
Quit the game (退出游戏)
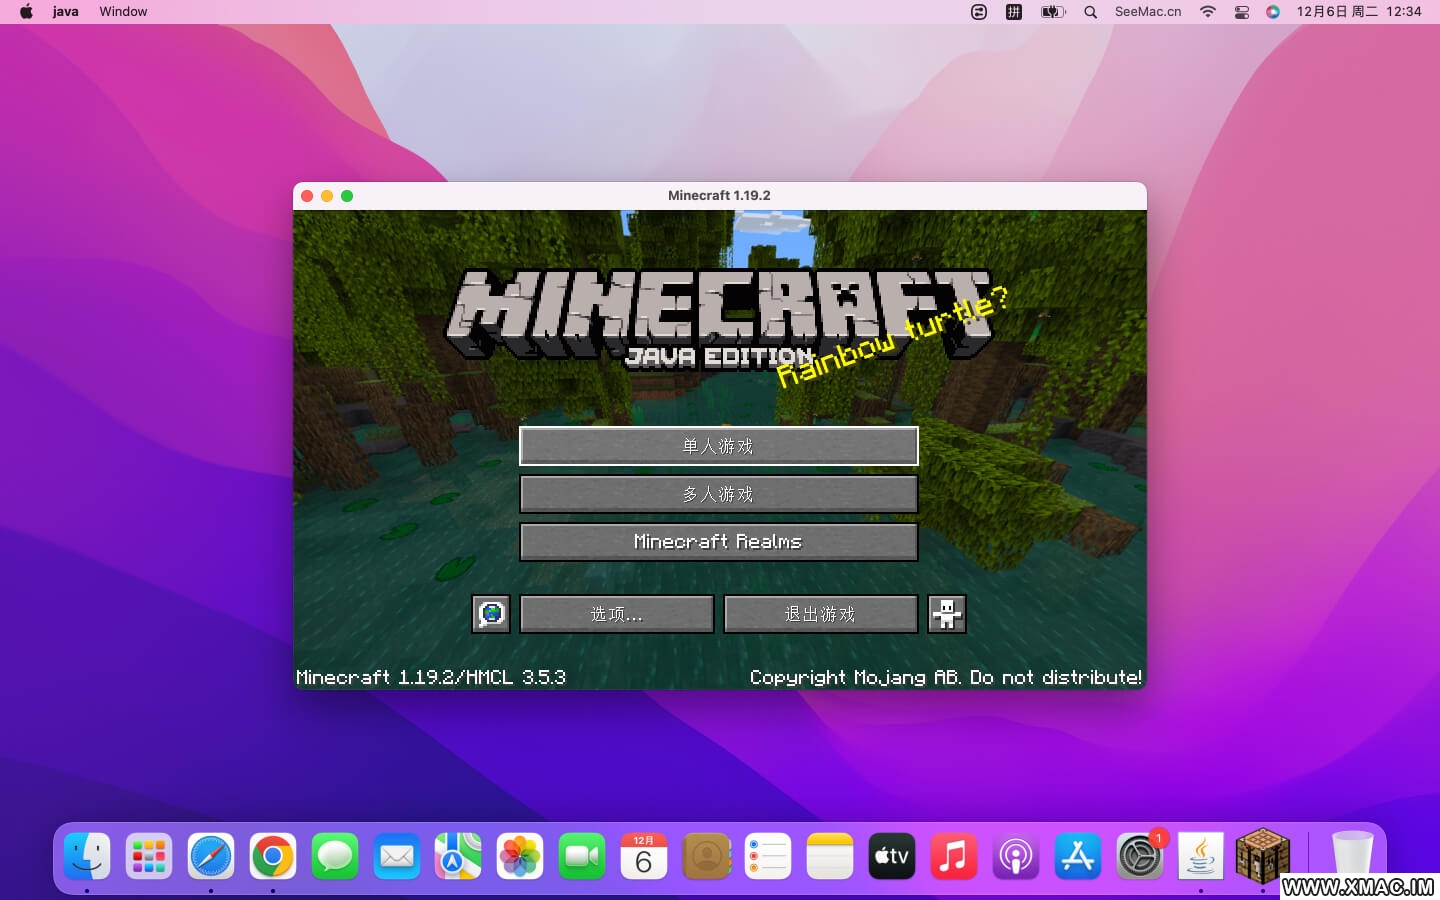pos(820,614)
